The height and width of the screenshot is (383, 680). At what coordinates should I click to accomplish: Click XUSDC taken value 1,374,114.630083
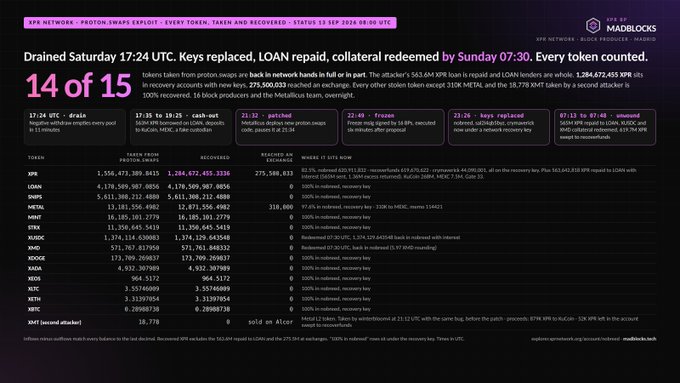pos(131,238)
